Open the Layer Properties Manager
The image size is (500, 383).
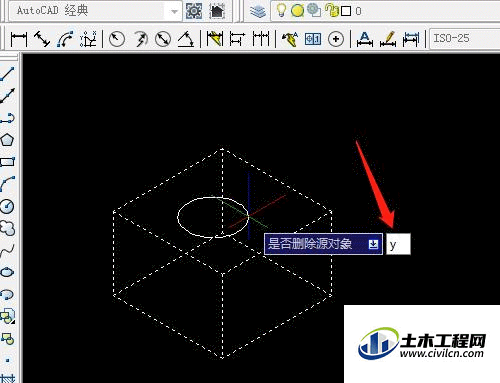coord(258,11)
